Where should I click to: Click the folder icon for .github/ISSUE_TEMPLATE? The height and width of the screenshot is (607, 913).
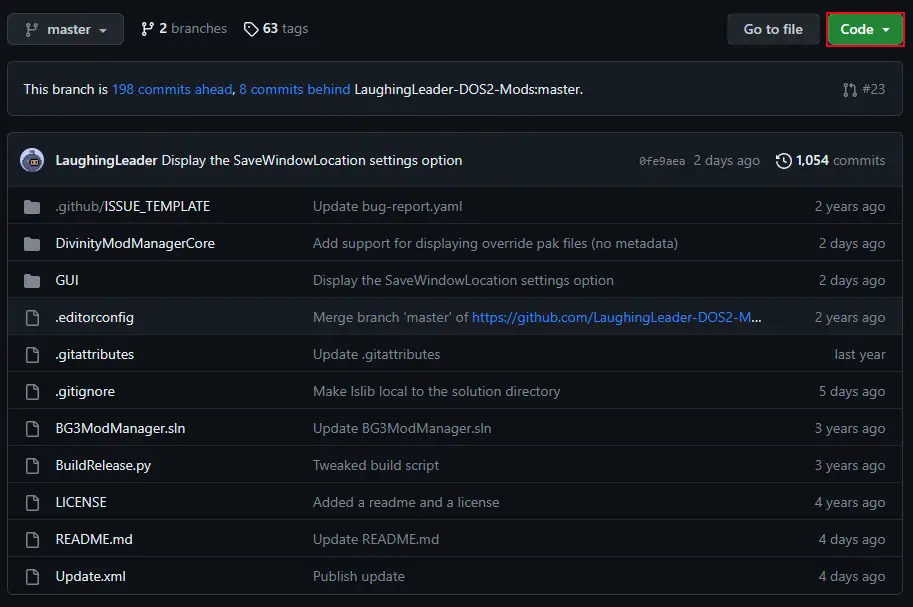click(x=32, y=207)
